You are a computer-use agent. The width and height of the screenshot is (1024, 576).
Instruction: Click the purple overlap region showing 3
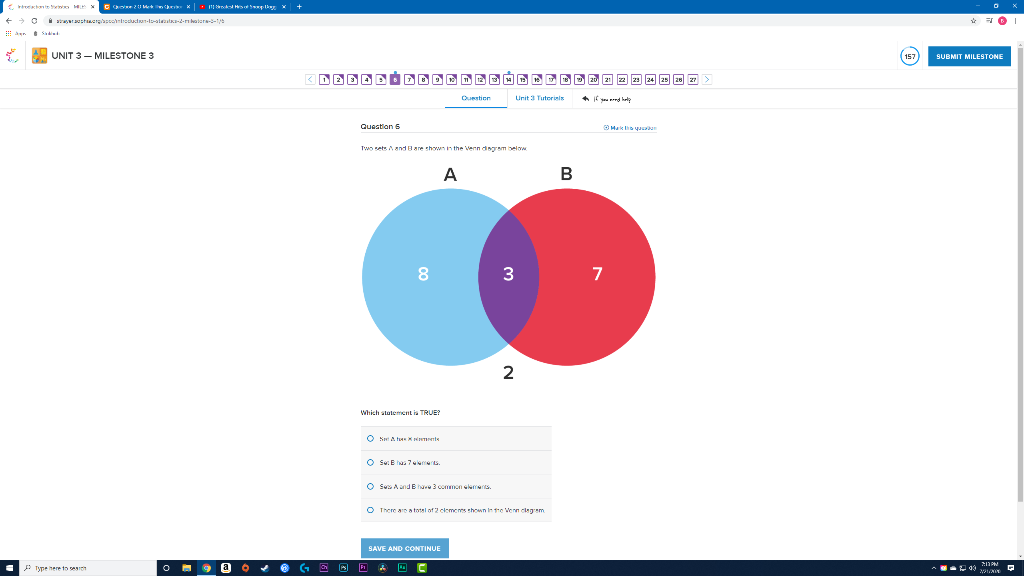[x=509, y=277]
